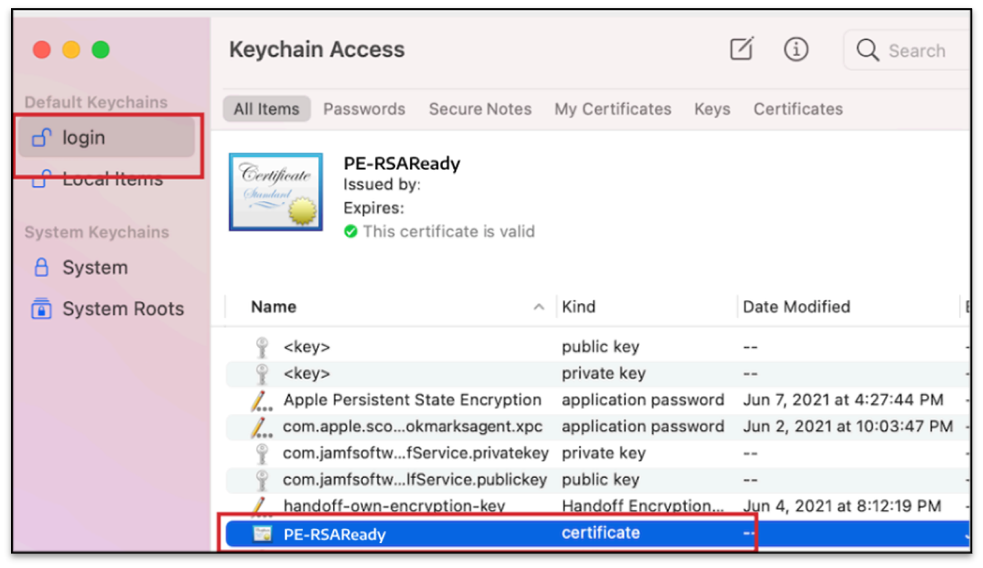Show the Secure Notes tab
The height and width of the screenshot is (568, 983).
480,109
